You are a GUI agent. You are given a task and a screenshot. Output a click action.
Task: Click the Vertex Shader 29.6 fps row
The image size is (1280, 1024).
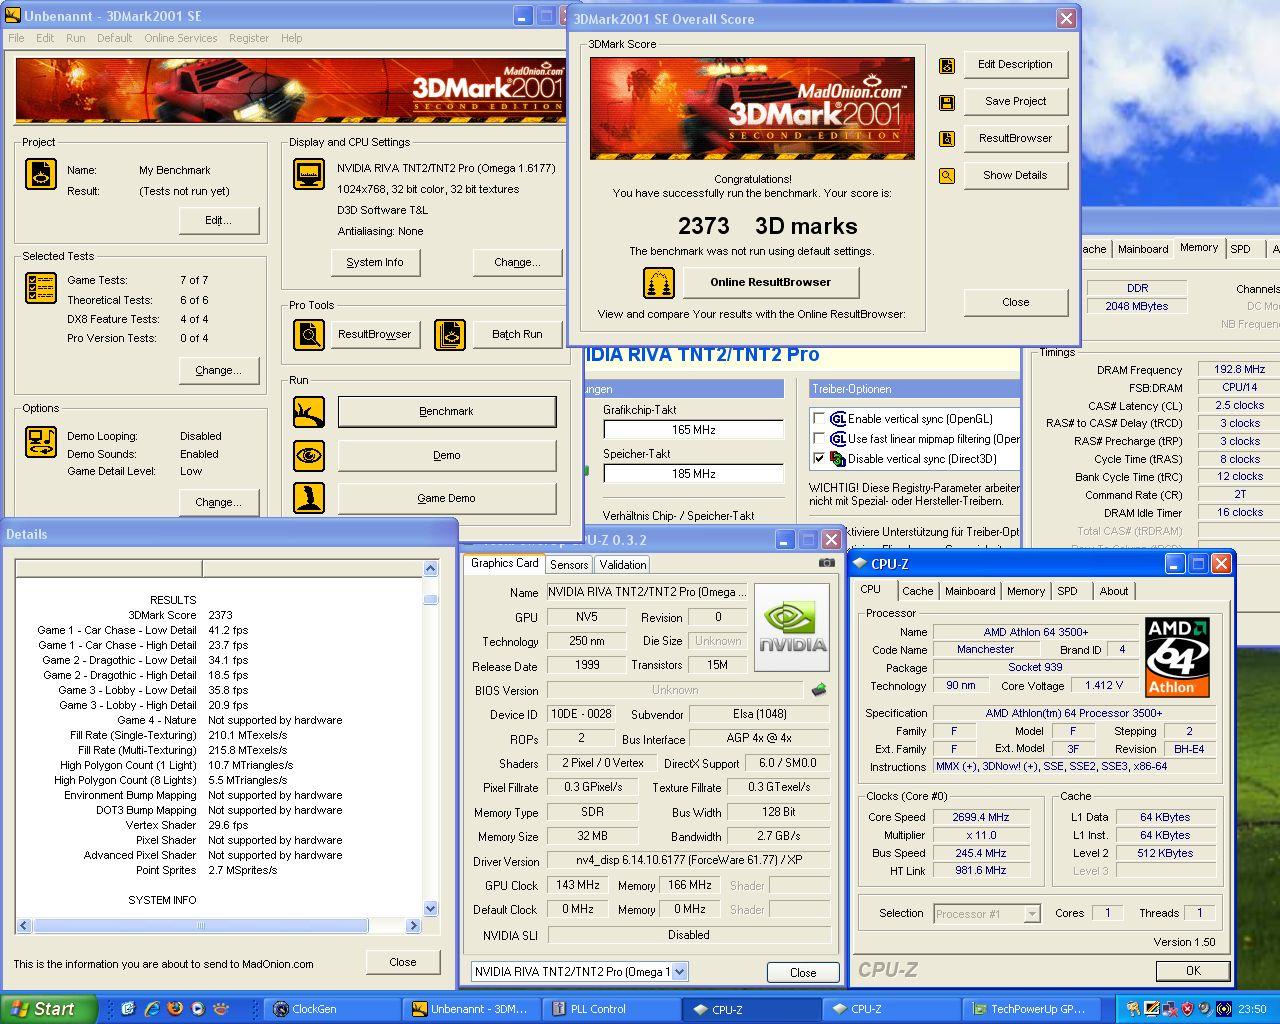tap(187, 825)
